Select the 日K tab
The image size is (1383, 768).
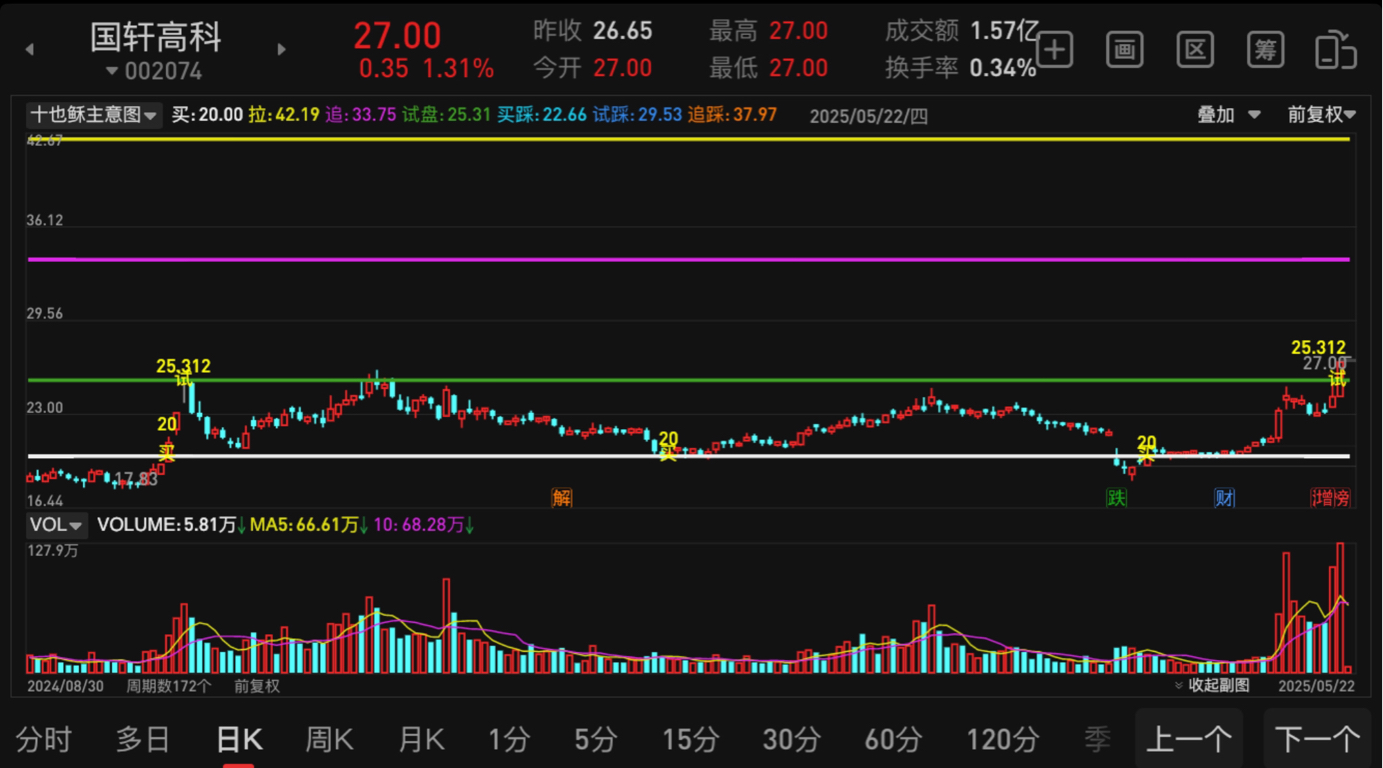[x=239, y=740]
